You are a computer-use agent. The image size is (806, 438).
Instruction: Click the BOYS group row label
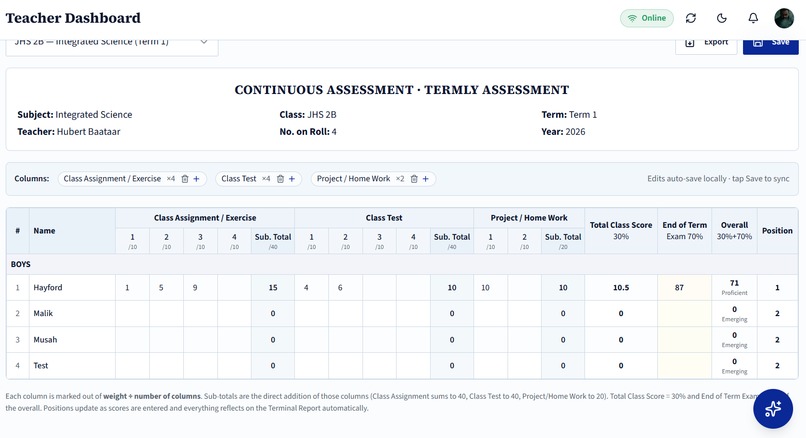click(21, 264)
